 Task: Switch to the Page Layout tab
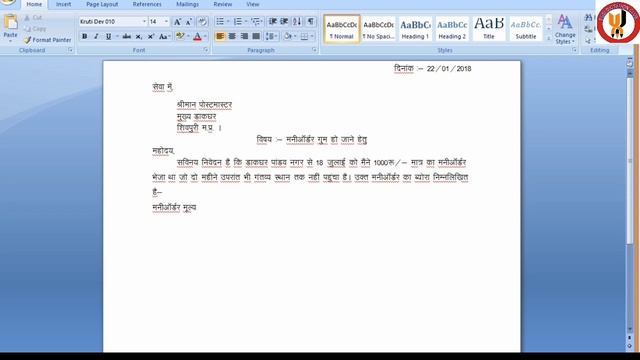(x=102, y=4)
